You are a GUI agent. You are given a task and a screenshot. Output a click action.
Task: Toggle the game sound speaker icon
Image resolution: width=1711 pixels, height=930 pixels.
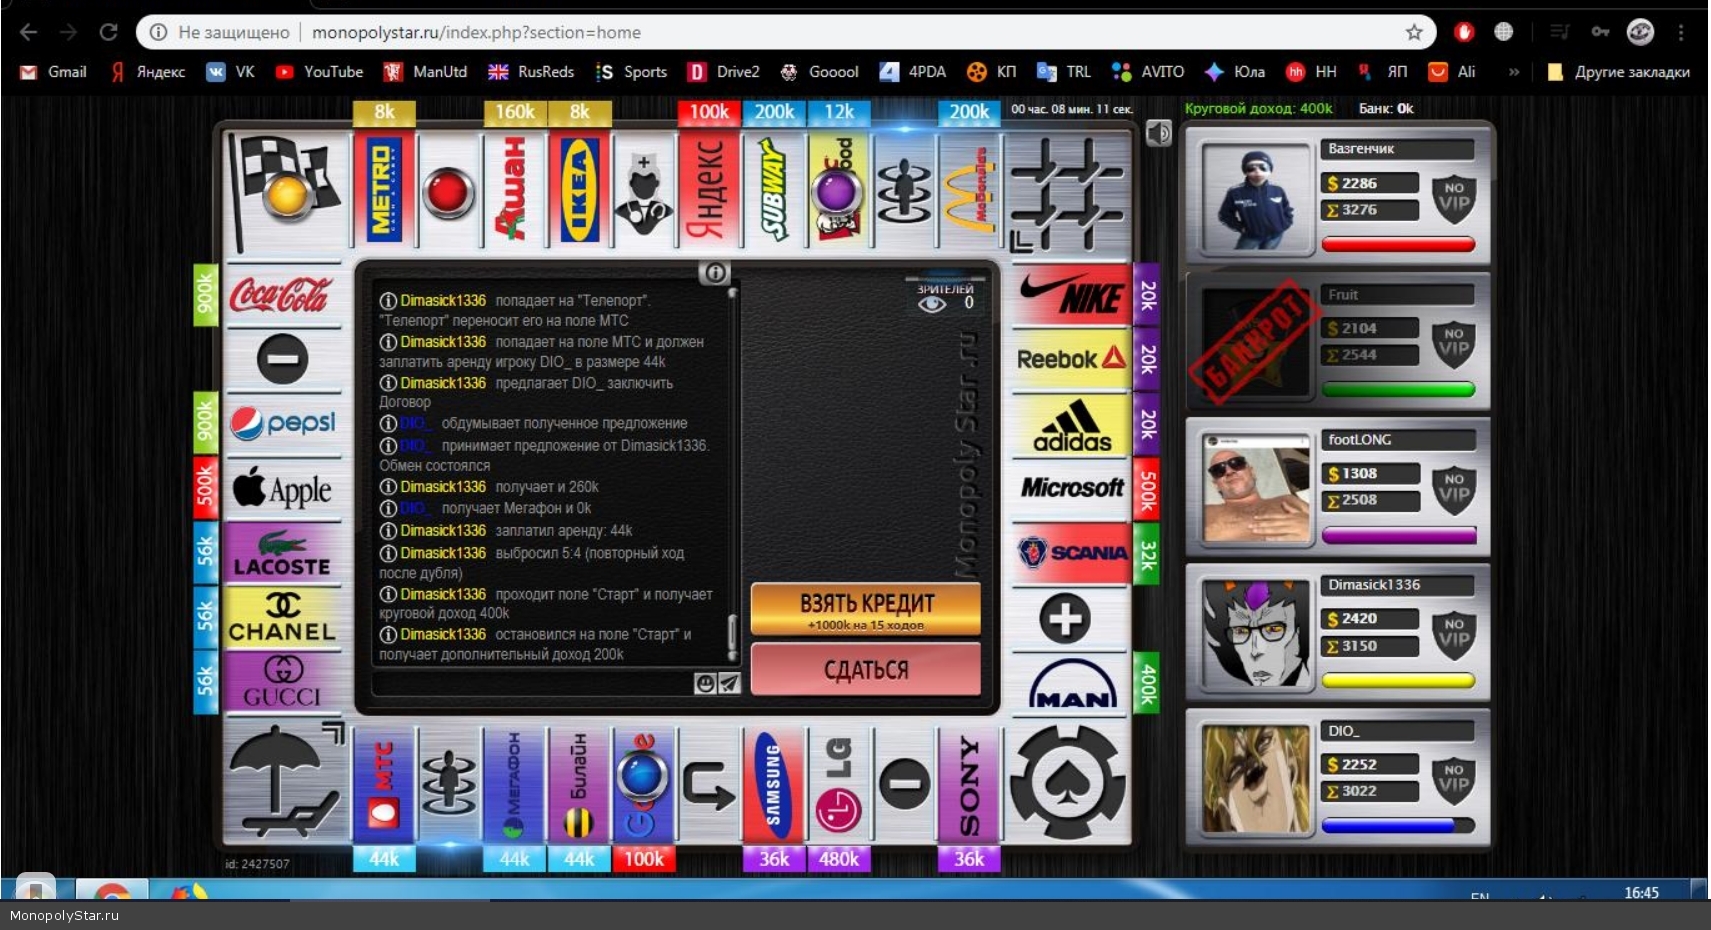pos(1158,133)
